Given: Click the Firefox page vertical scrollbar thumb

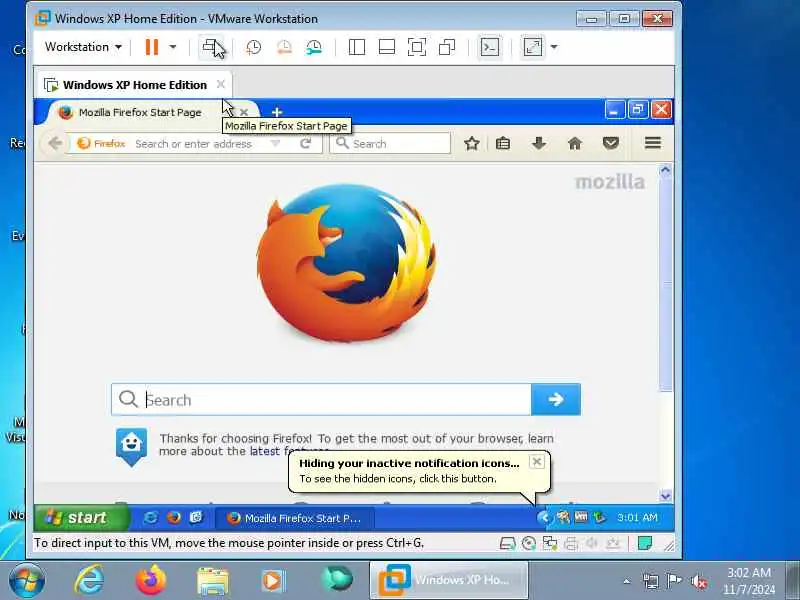Looking at the screenshot, I should (x=665, y=284).
